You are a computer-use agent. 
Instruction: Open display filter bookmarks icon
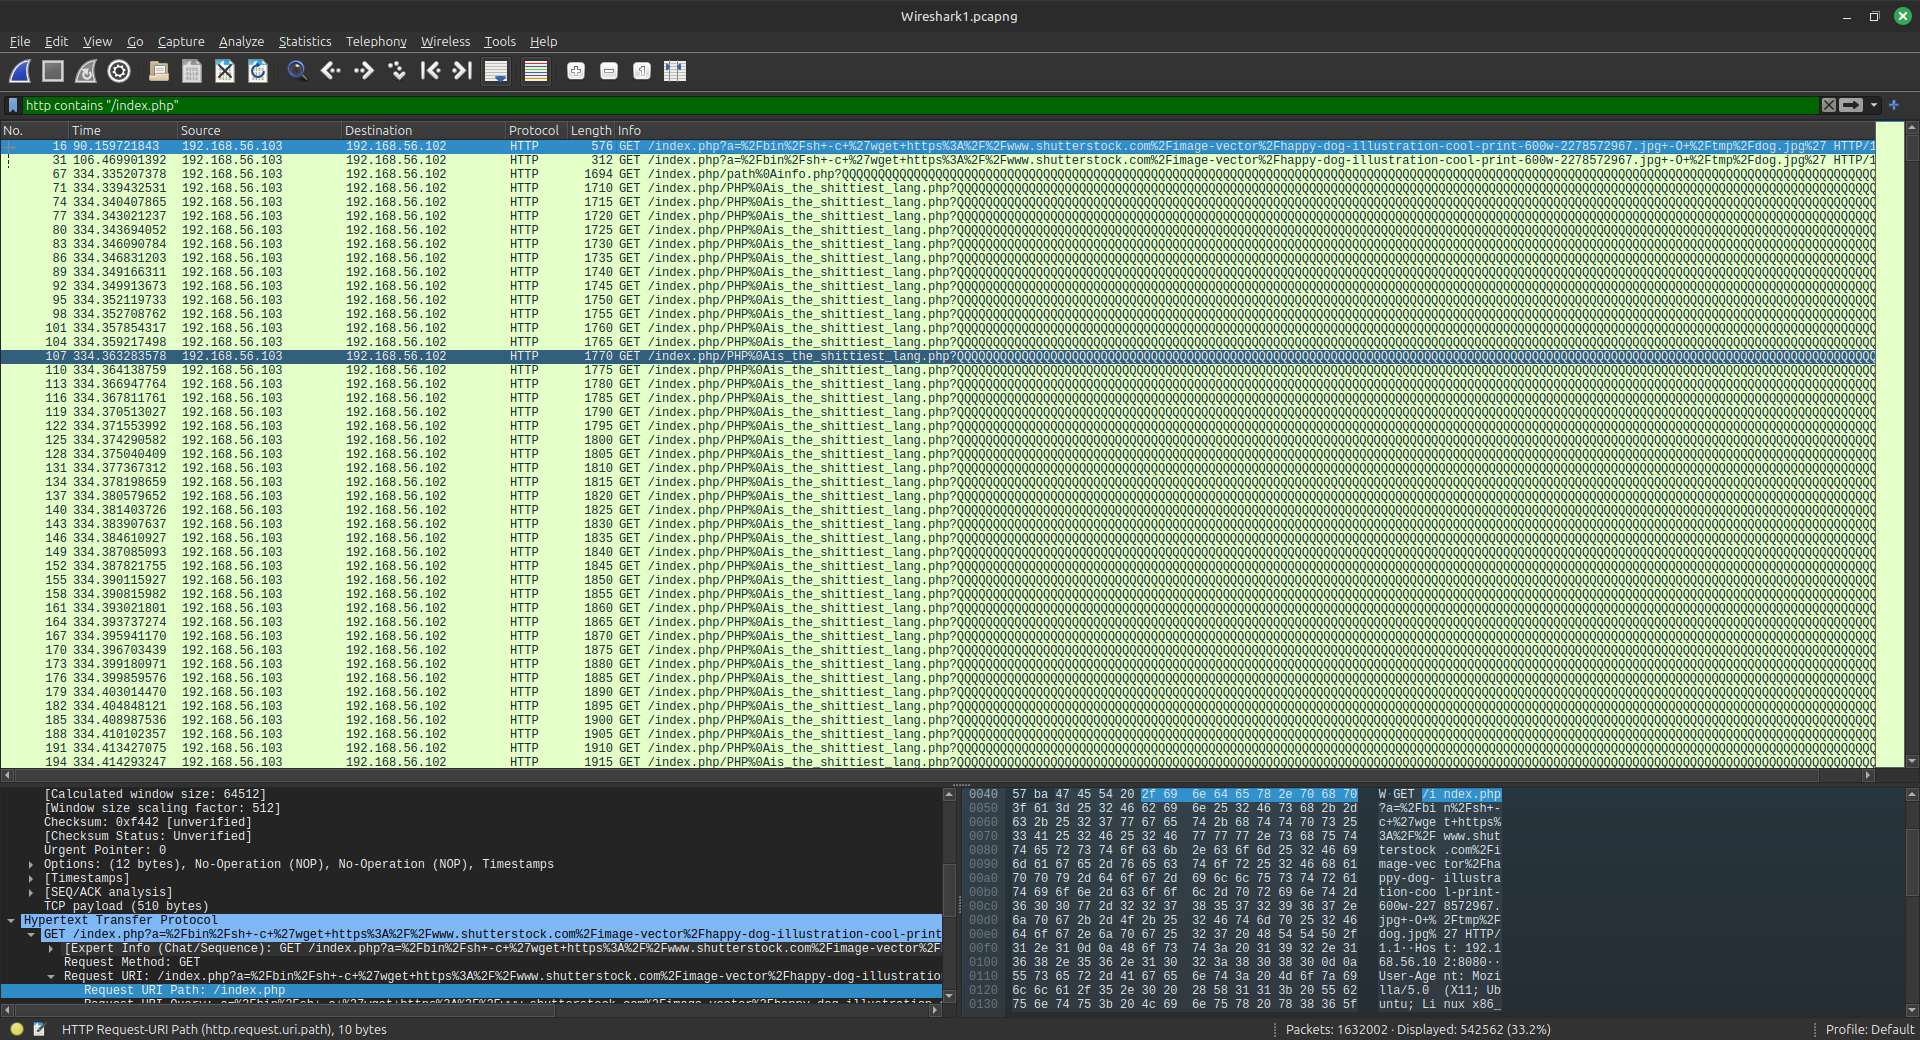tap(13, 105)
